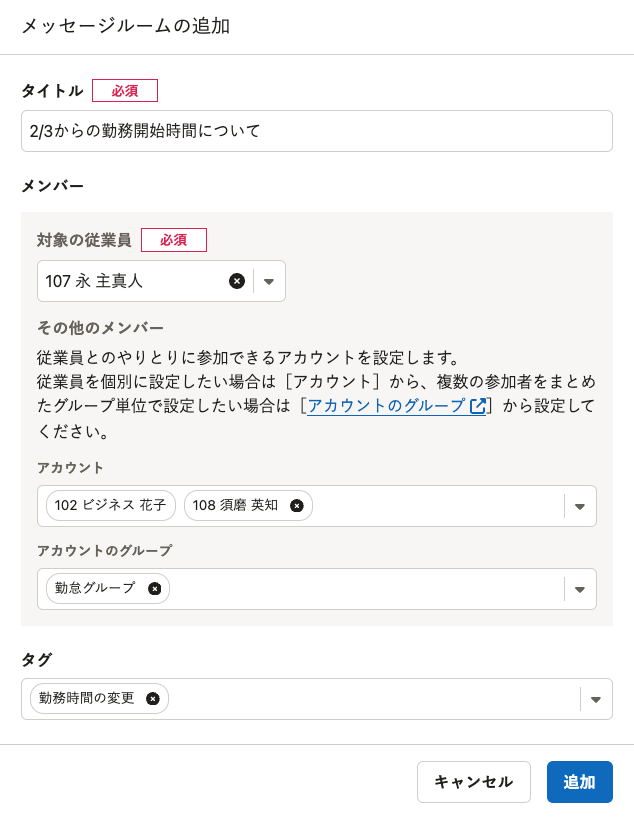The width and height of the screenshot is (634, 817).
Task: Open タグ dropdown arrow
Action: click(x=596, y=700)
